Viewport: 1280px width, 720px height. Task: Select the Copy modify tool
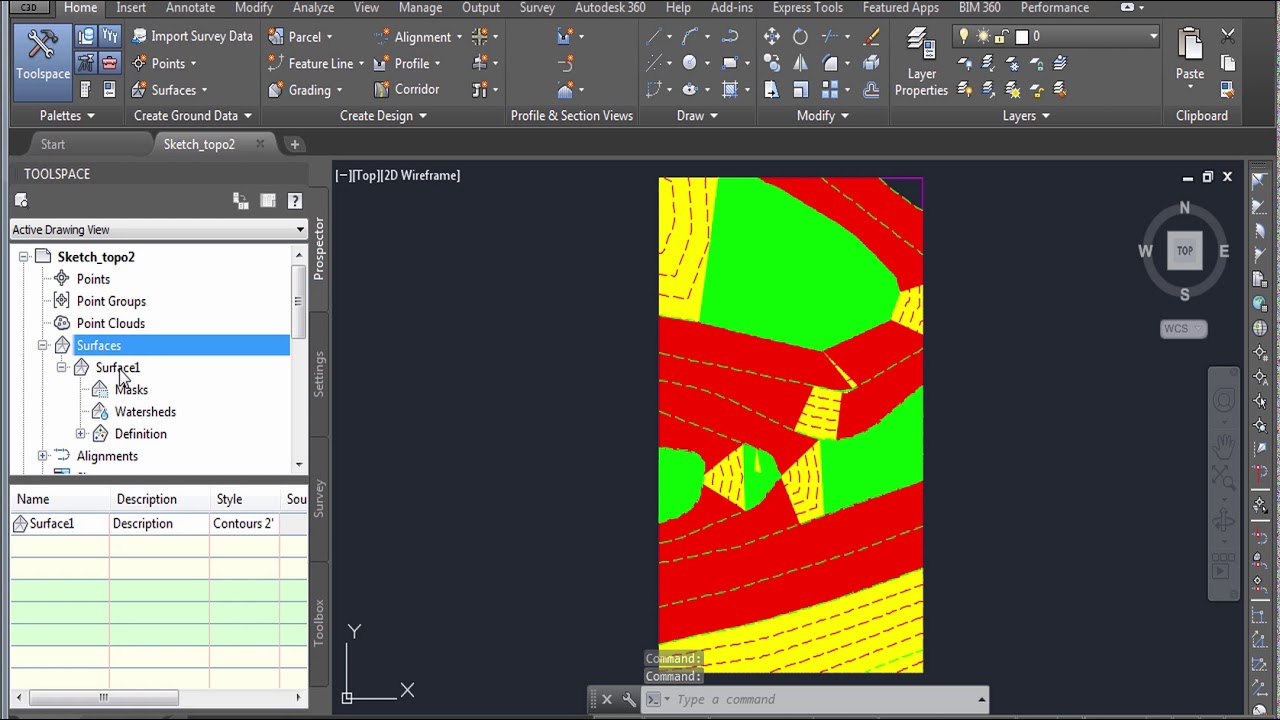click(772, 63)
